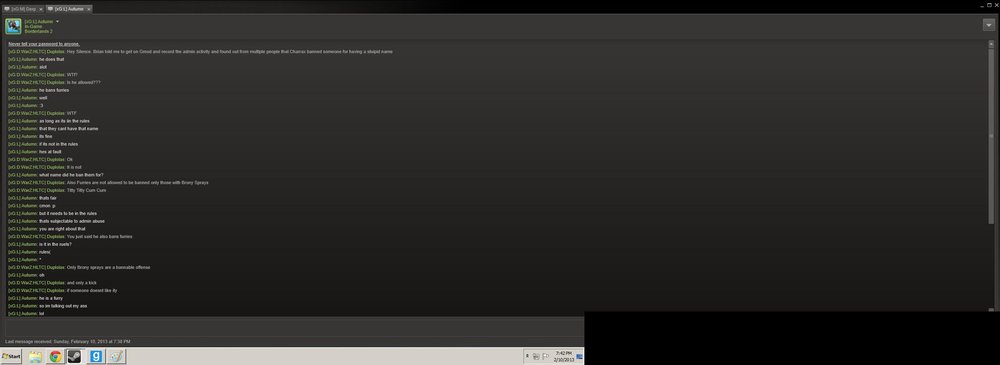Click the chat scrollbar up arrow
Image resolution: width=1000 pixels, height=365 pixels.
pos(991,43)
